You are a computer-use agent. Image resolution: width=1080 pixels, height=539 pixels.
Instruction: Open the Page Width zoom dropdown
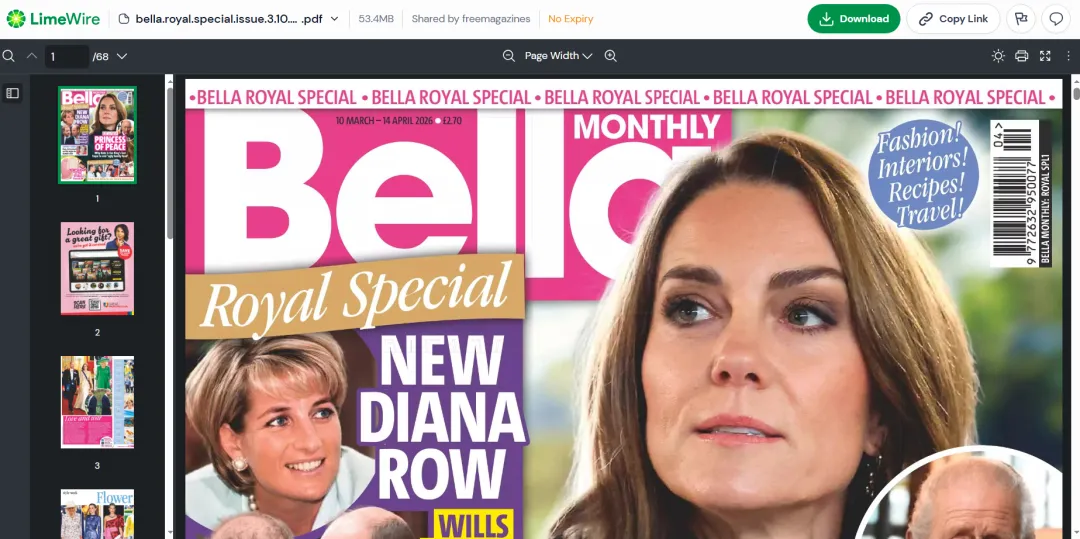coord(558,56)
